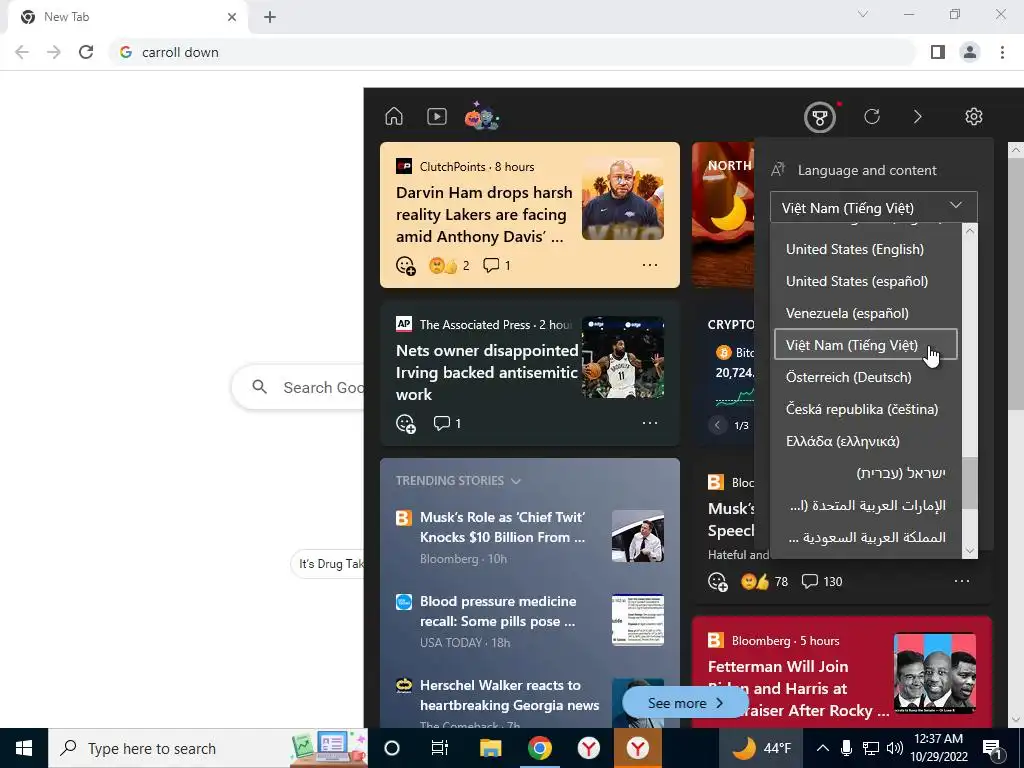This screenshot has height=768, width=1024.
Task: Open the Fetterman story thumbnail
Action: point(935,673)
